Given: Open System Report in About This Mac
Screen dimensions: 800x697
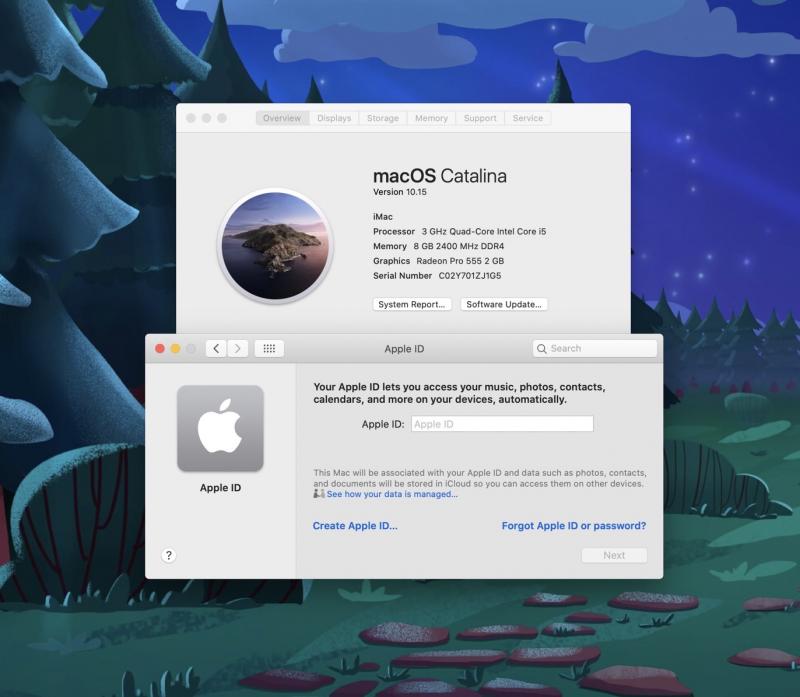Looking at the screenshot, I should pyautogui.click(x=412, y=304).
